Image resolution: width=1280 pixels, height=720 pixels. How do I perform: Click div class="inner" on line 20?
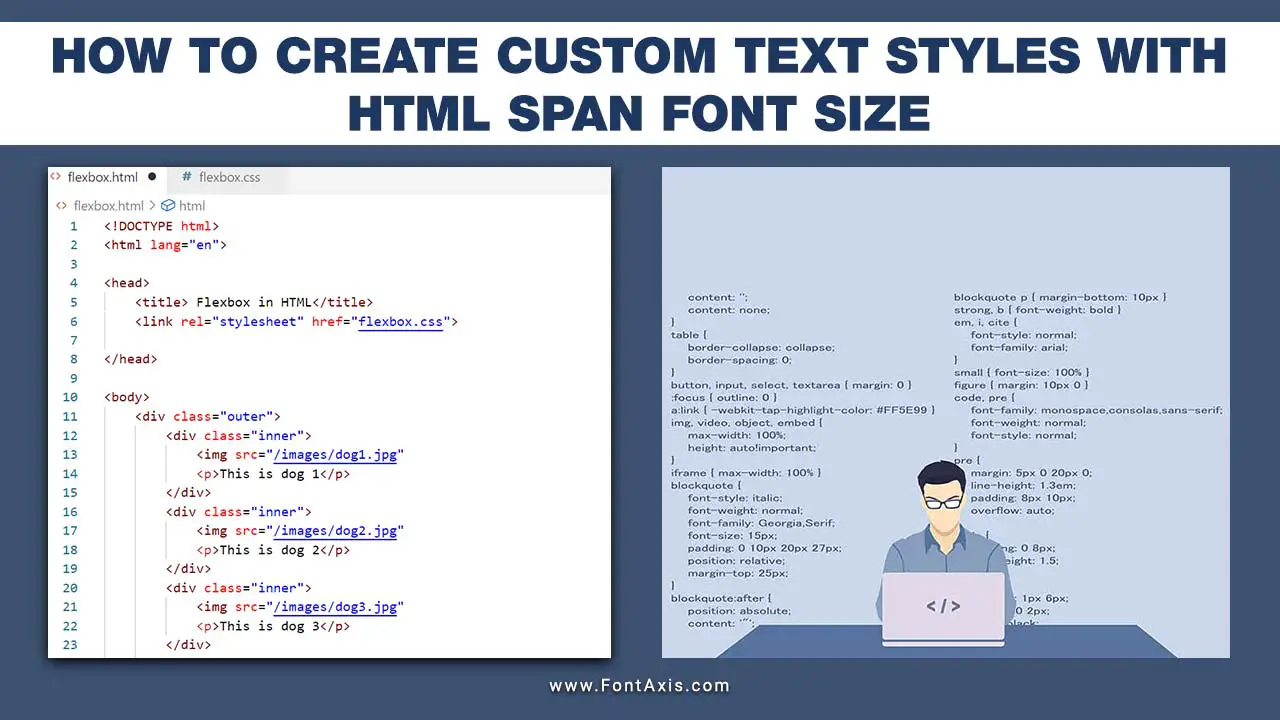pos(239,588)
